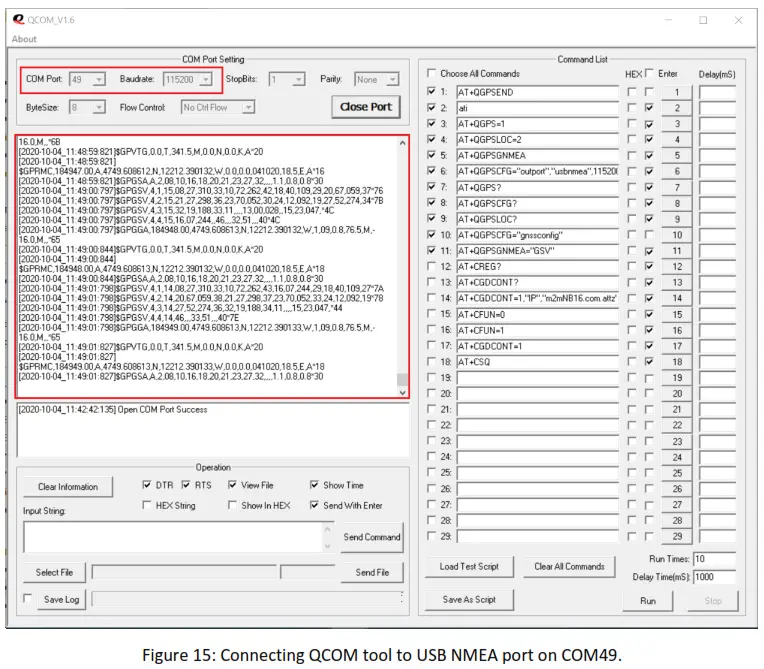The image size is (764, 669).
Task: Open the About menu
Action: tap(24, 39)
